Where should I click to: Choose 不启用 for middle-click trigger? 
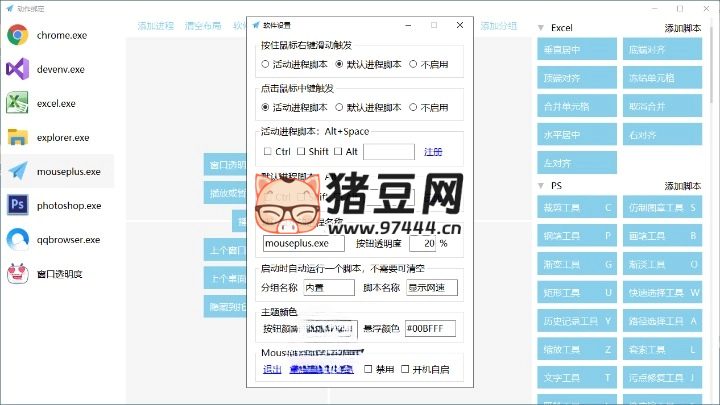413,107
